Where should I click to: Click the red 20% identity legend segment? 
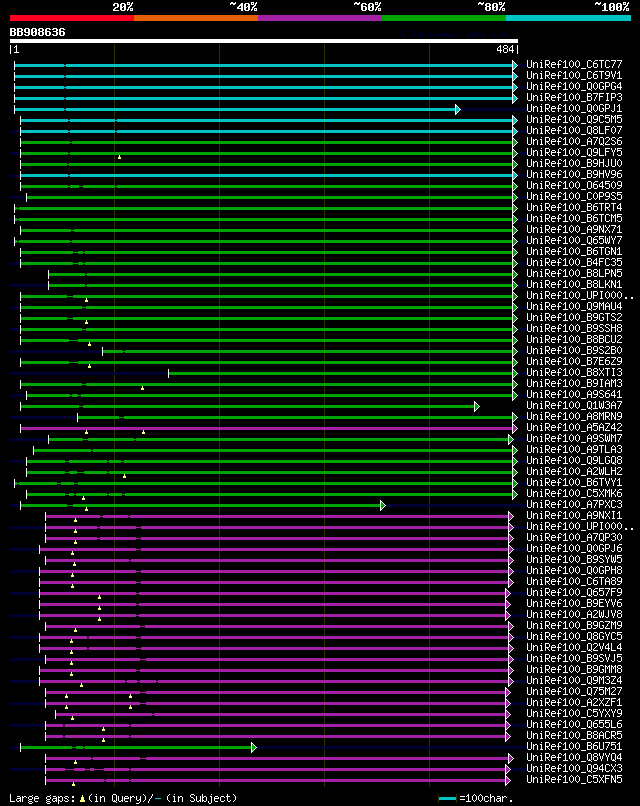[x=71, y=18]
